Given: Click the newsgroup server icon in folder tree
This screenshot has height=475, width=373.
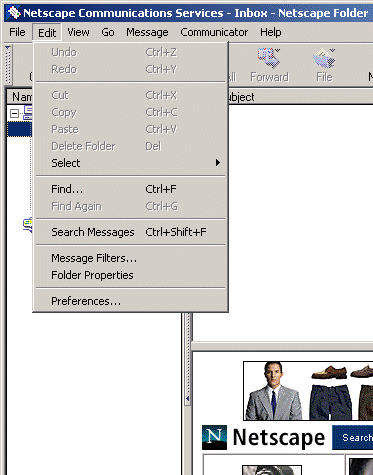Looking at the screenshot, I should [x=28, y=225].
